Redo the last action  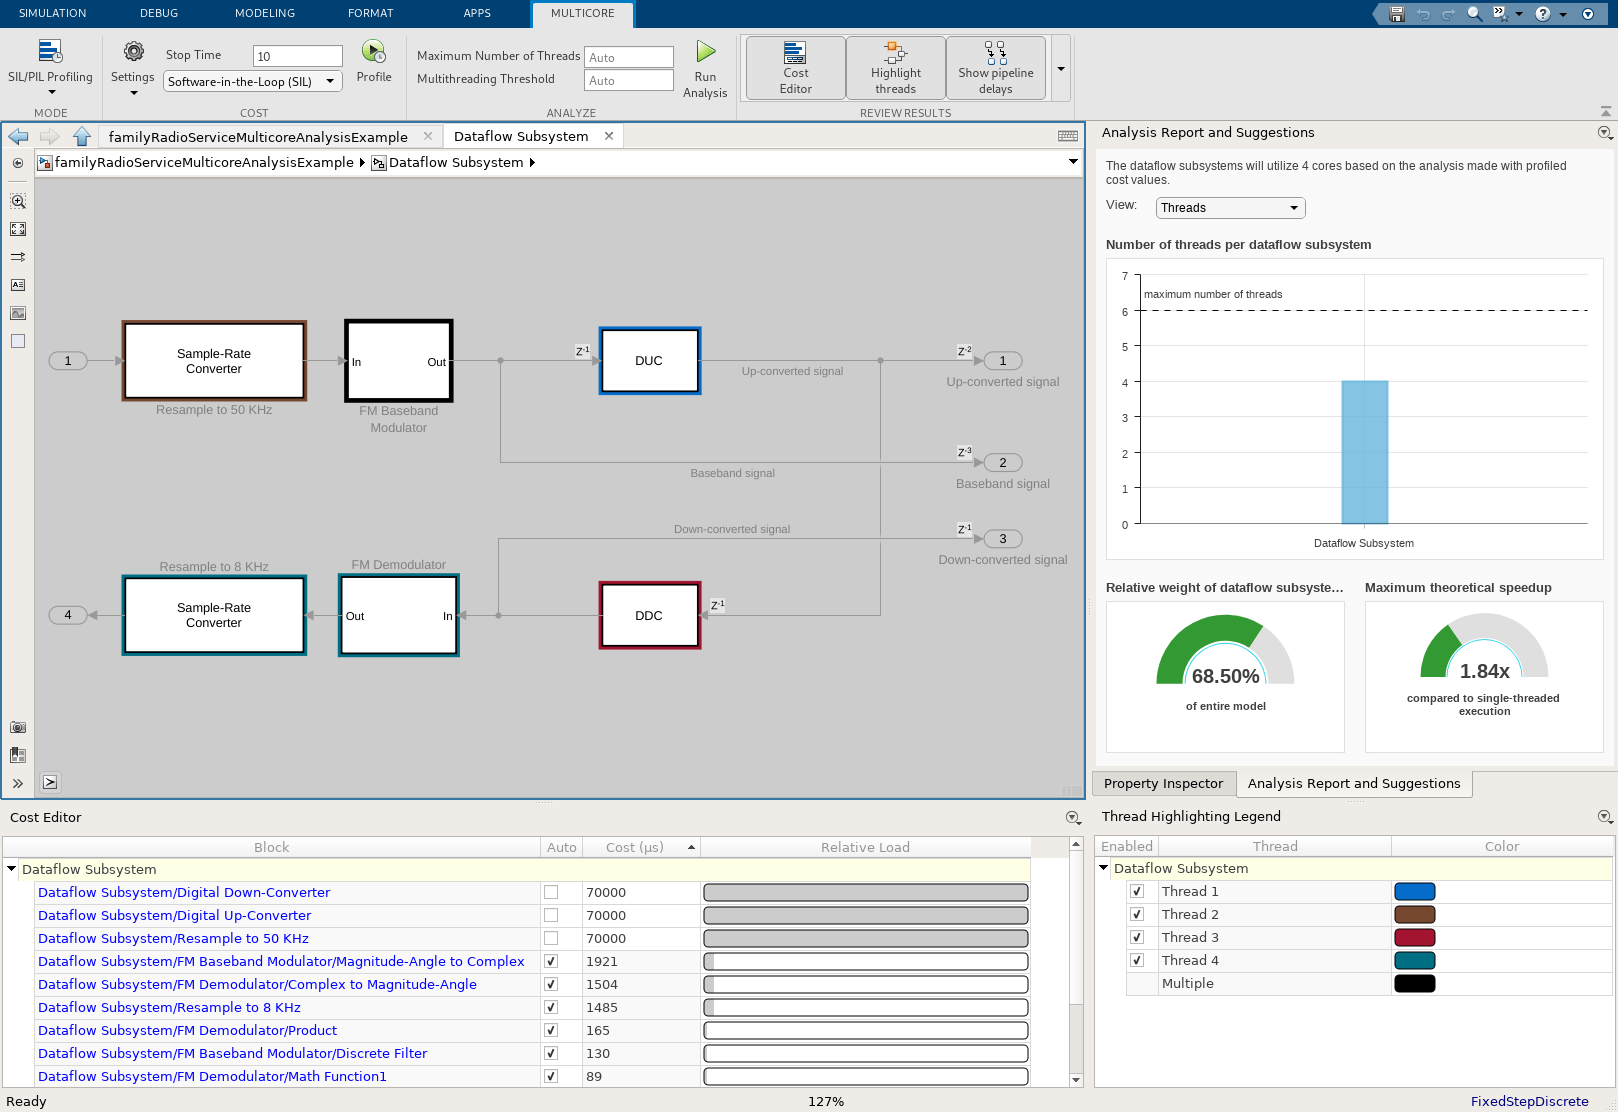1448,14
